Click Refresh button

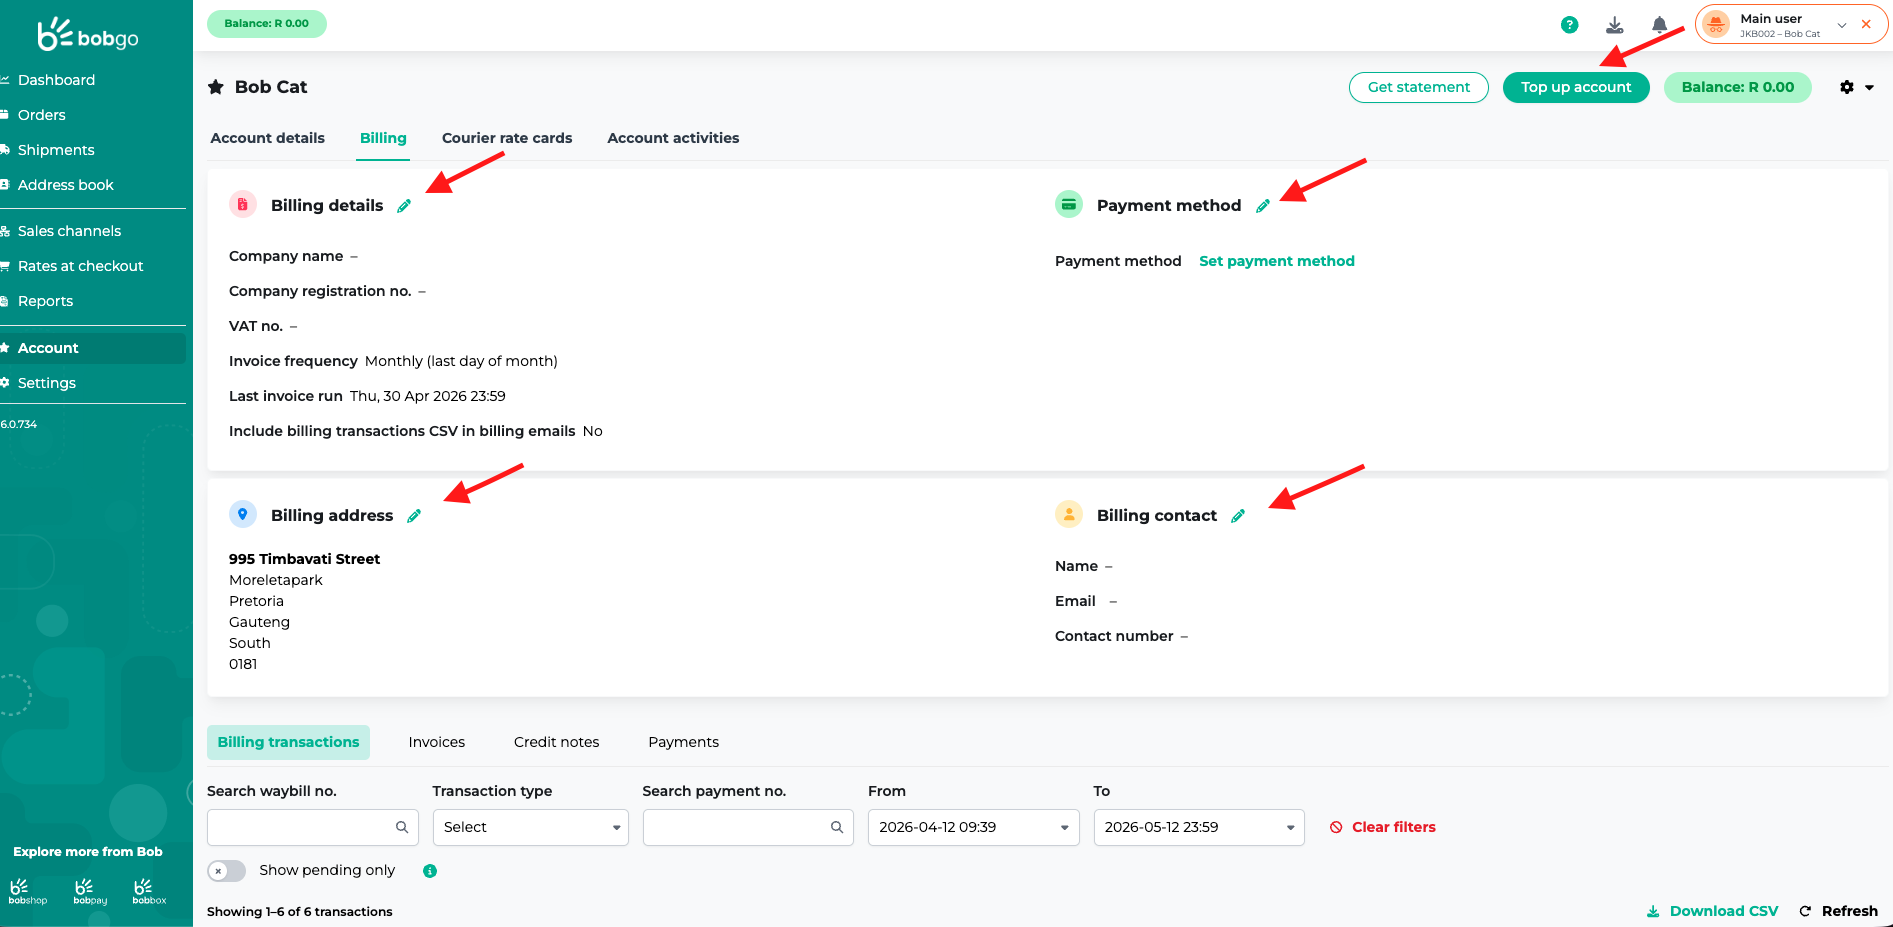pyautogui.click(x=1839, y=911)
